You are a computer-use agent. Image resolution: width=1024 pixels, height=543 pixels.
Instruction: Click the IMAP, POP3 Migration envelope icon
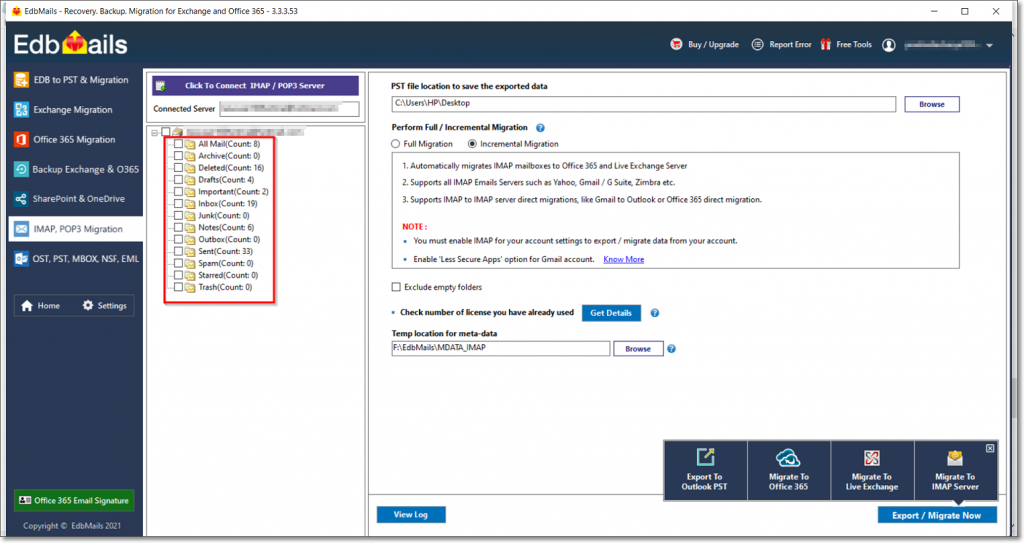[21, 229]
